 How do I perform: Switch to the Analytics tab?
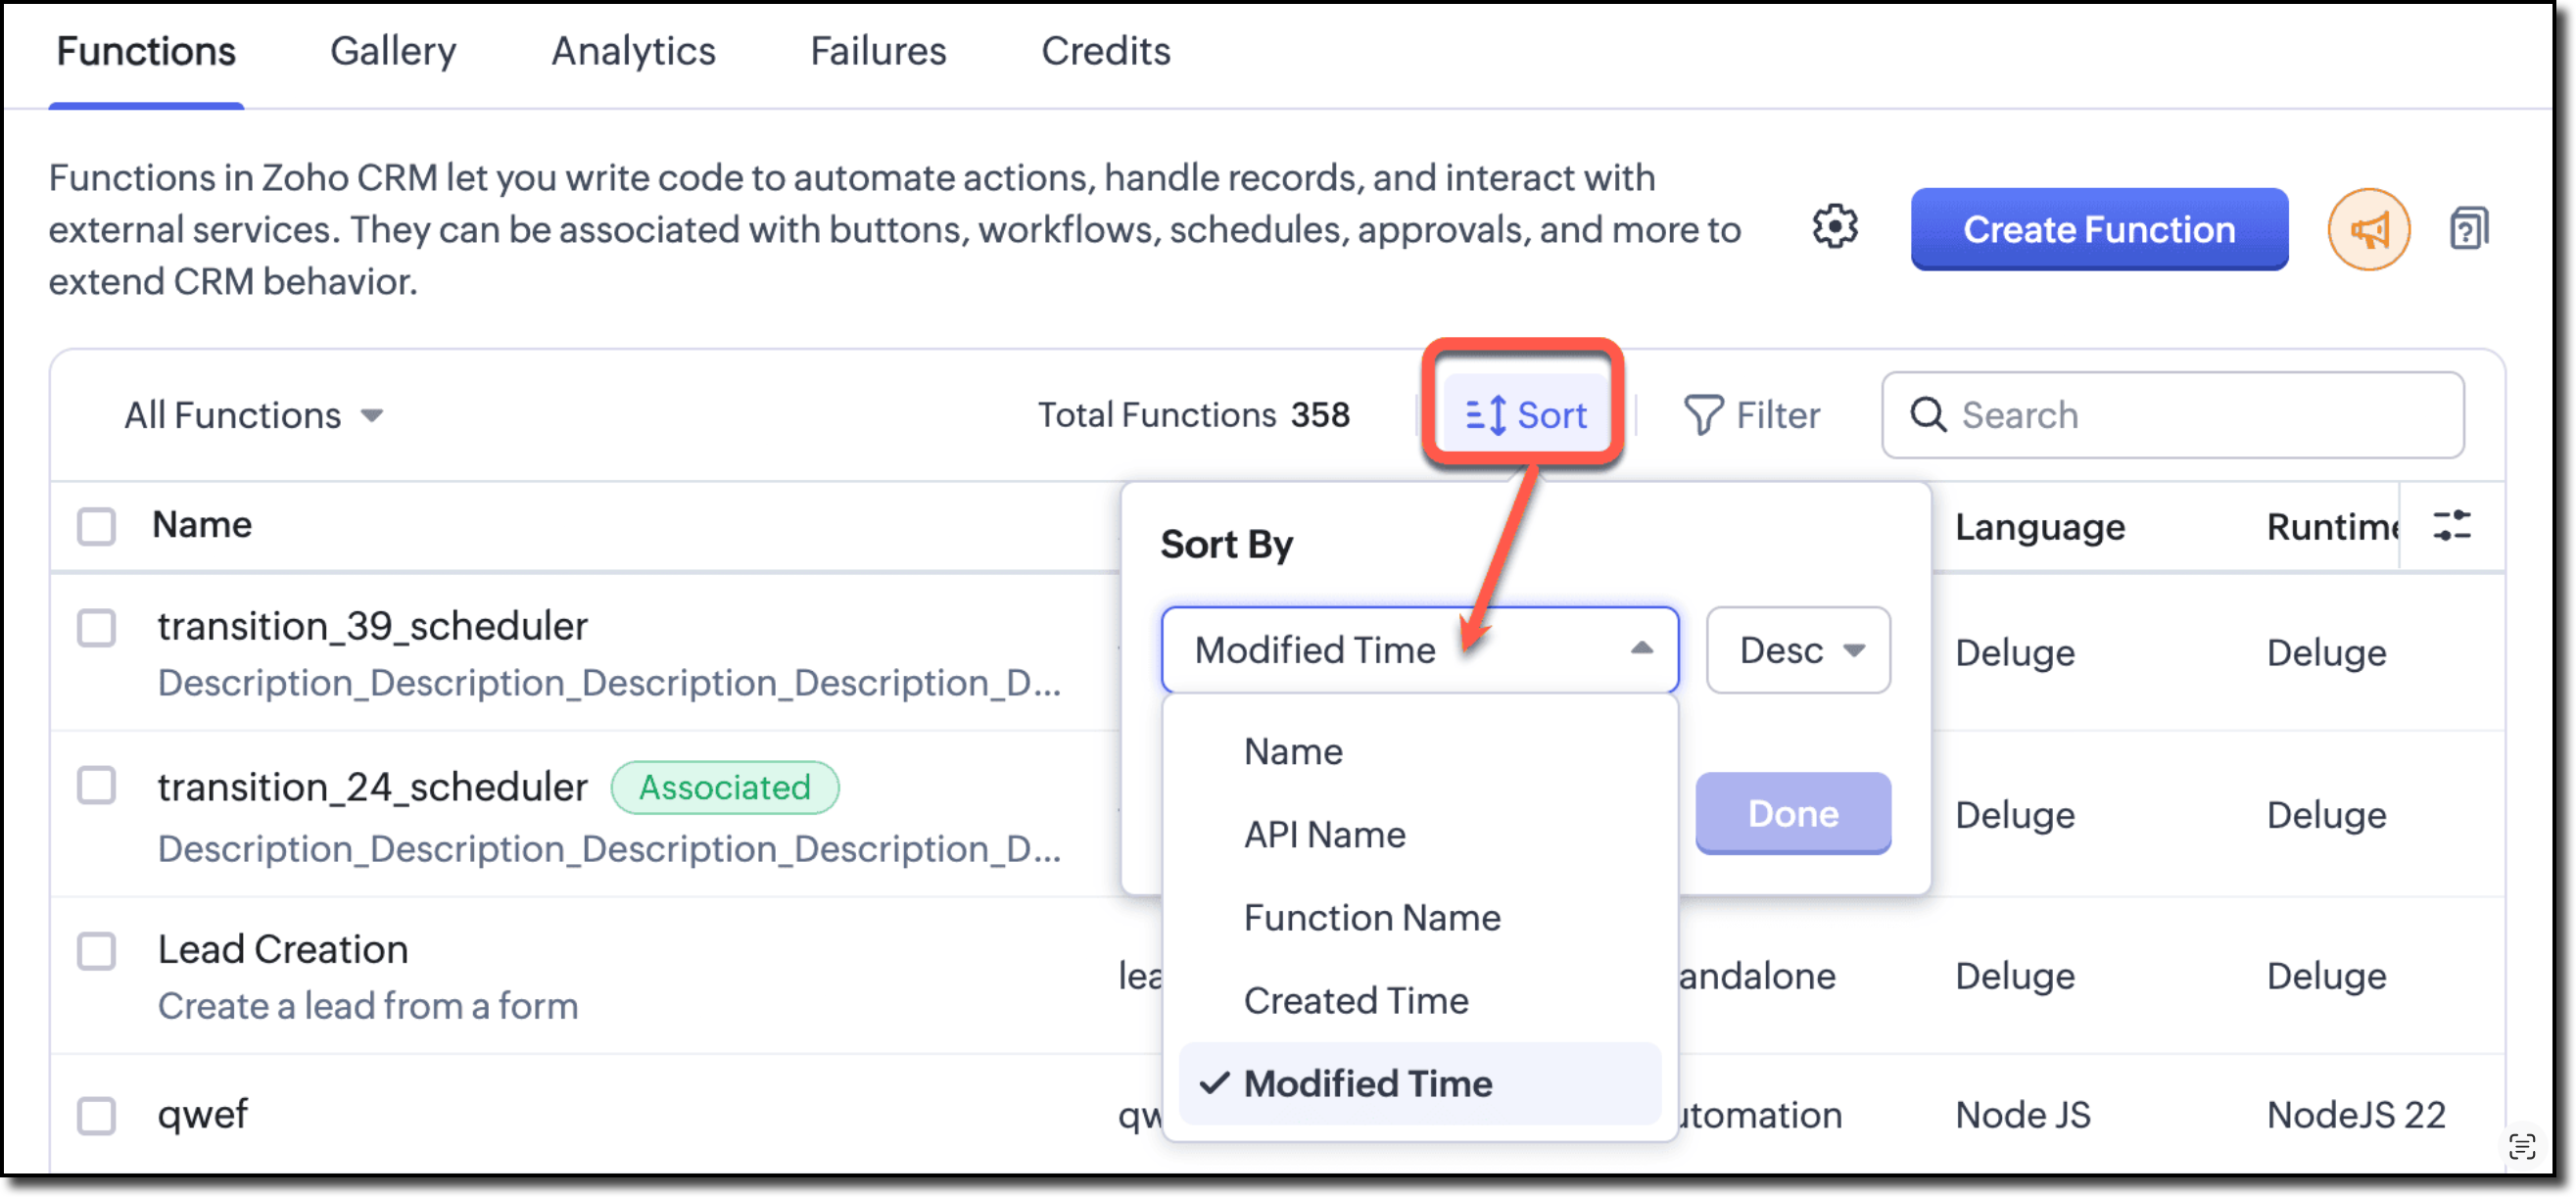coord(633,52)
